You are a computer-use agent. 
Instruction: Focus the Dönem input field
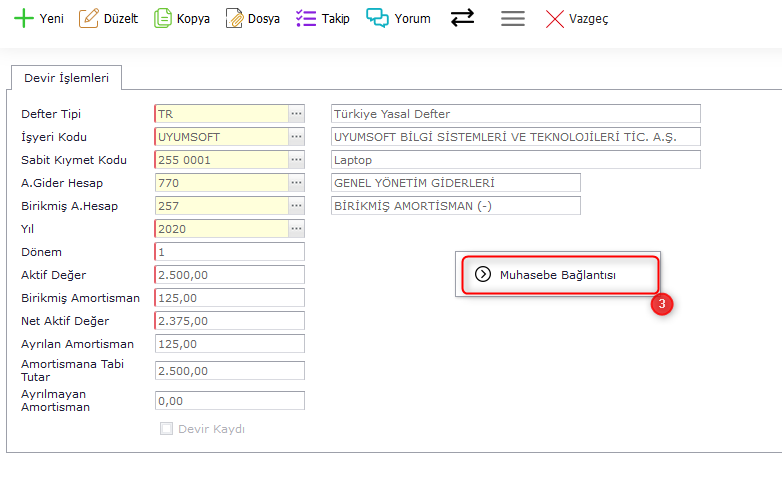click(230, 252)
